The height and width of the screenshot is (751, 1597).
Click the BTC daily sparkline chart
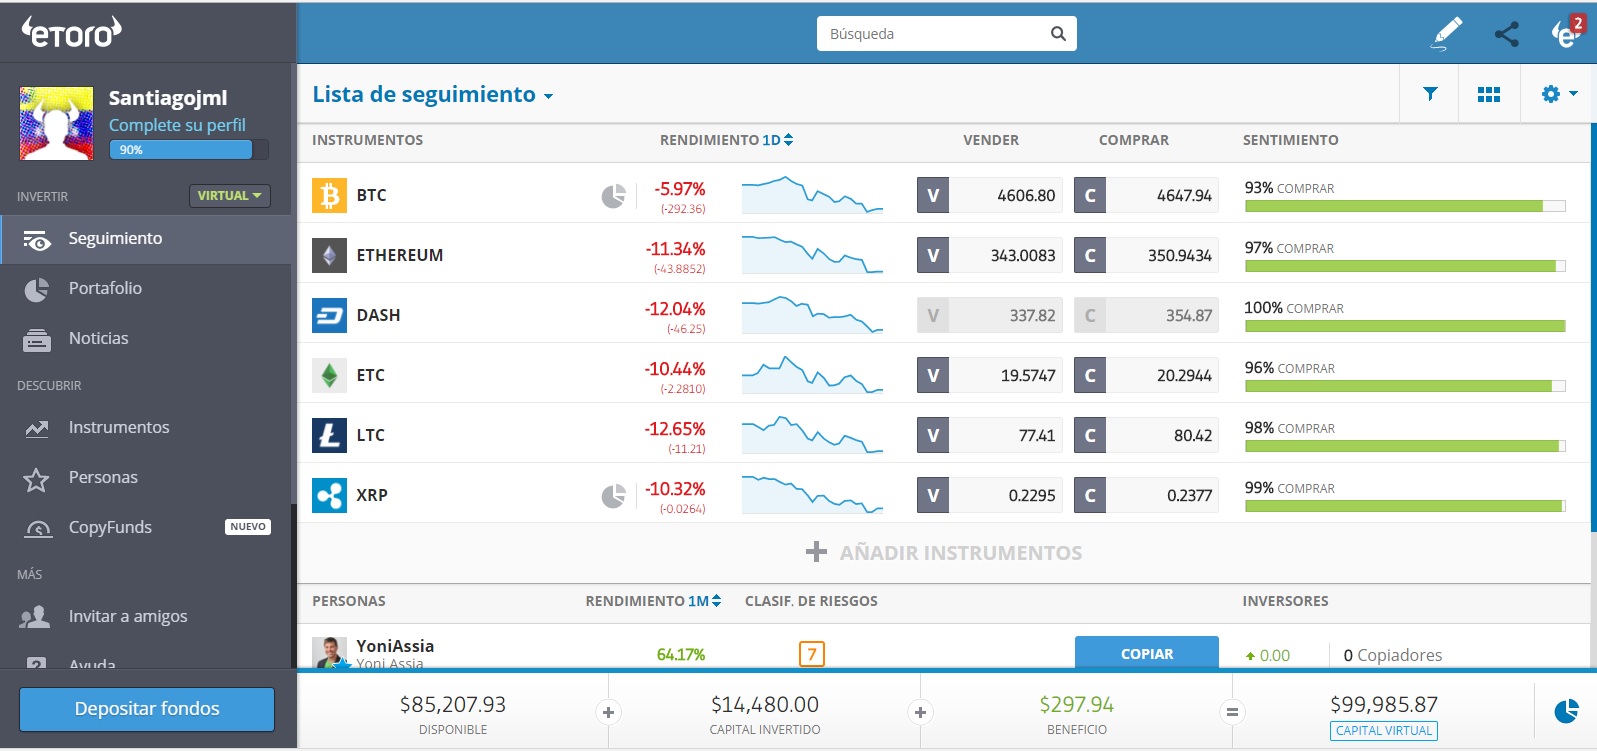(x=812, y=195)
